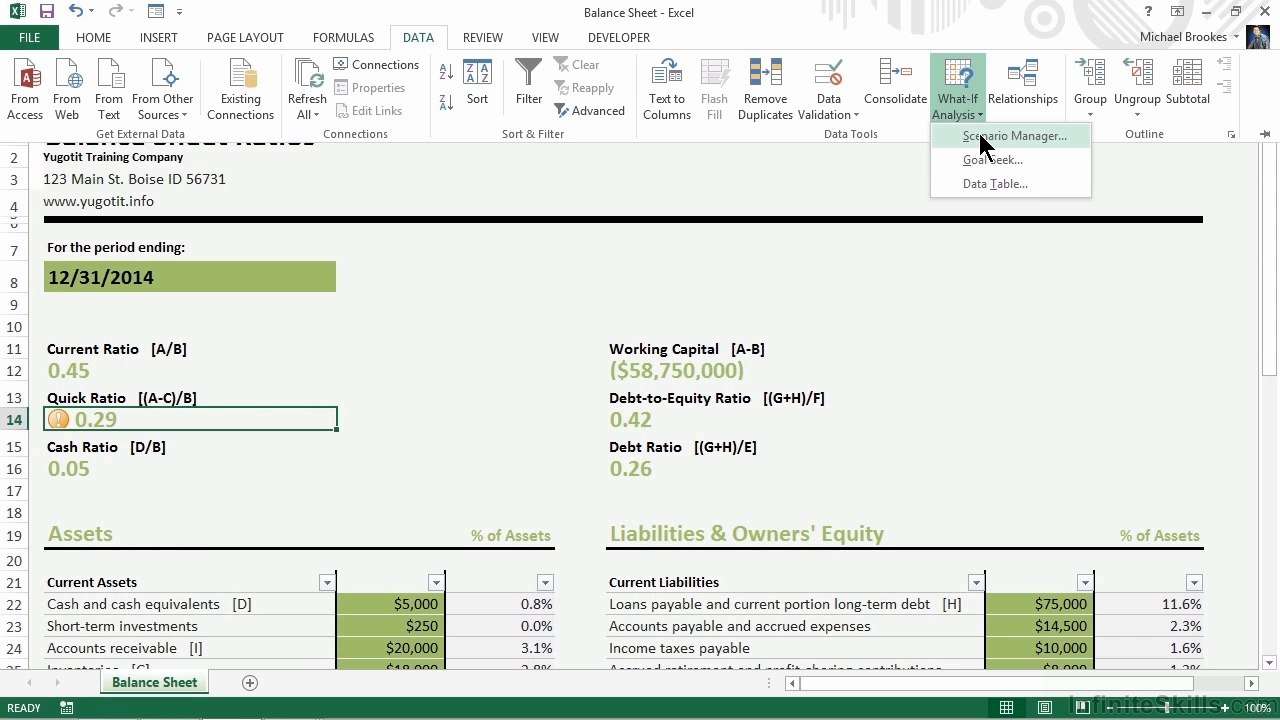Switch to the INSERT tab
Screen dimensions: 1280x720
click(158, 38)
